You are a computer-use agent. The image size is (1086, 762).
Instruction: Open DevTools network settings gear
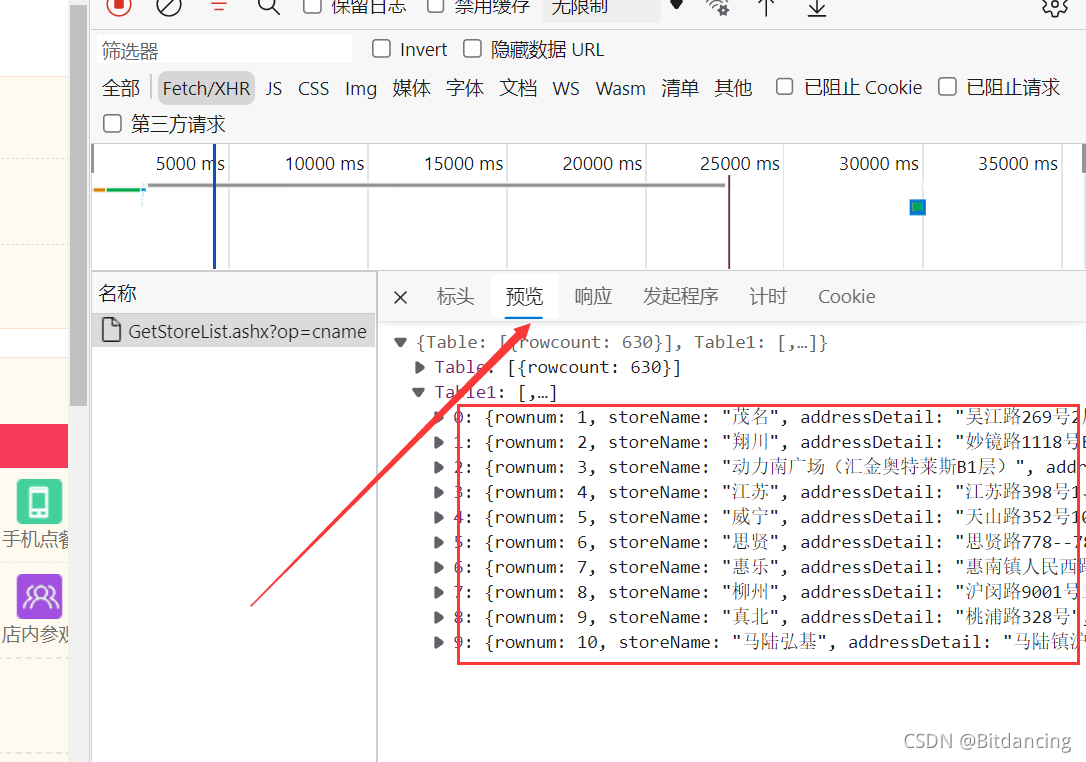[1054, 6]
